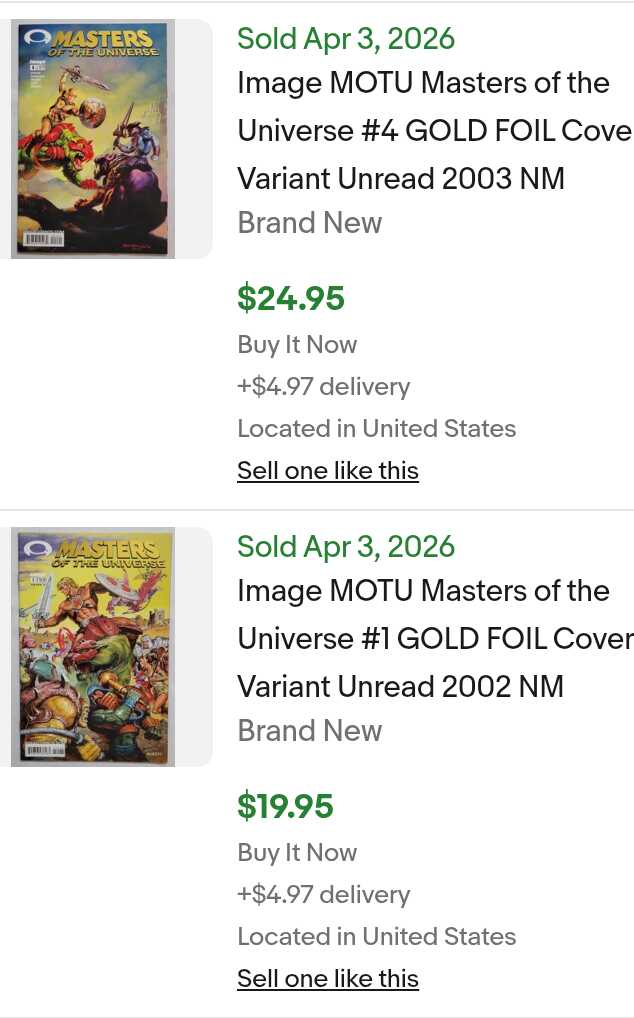Click "Located in United States" on the #4 listing
The width and height of the screenshot is (634, 1018).
click(377, 428)
